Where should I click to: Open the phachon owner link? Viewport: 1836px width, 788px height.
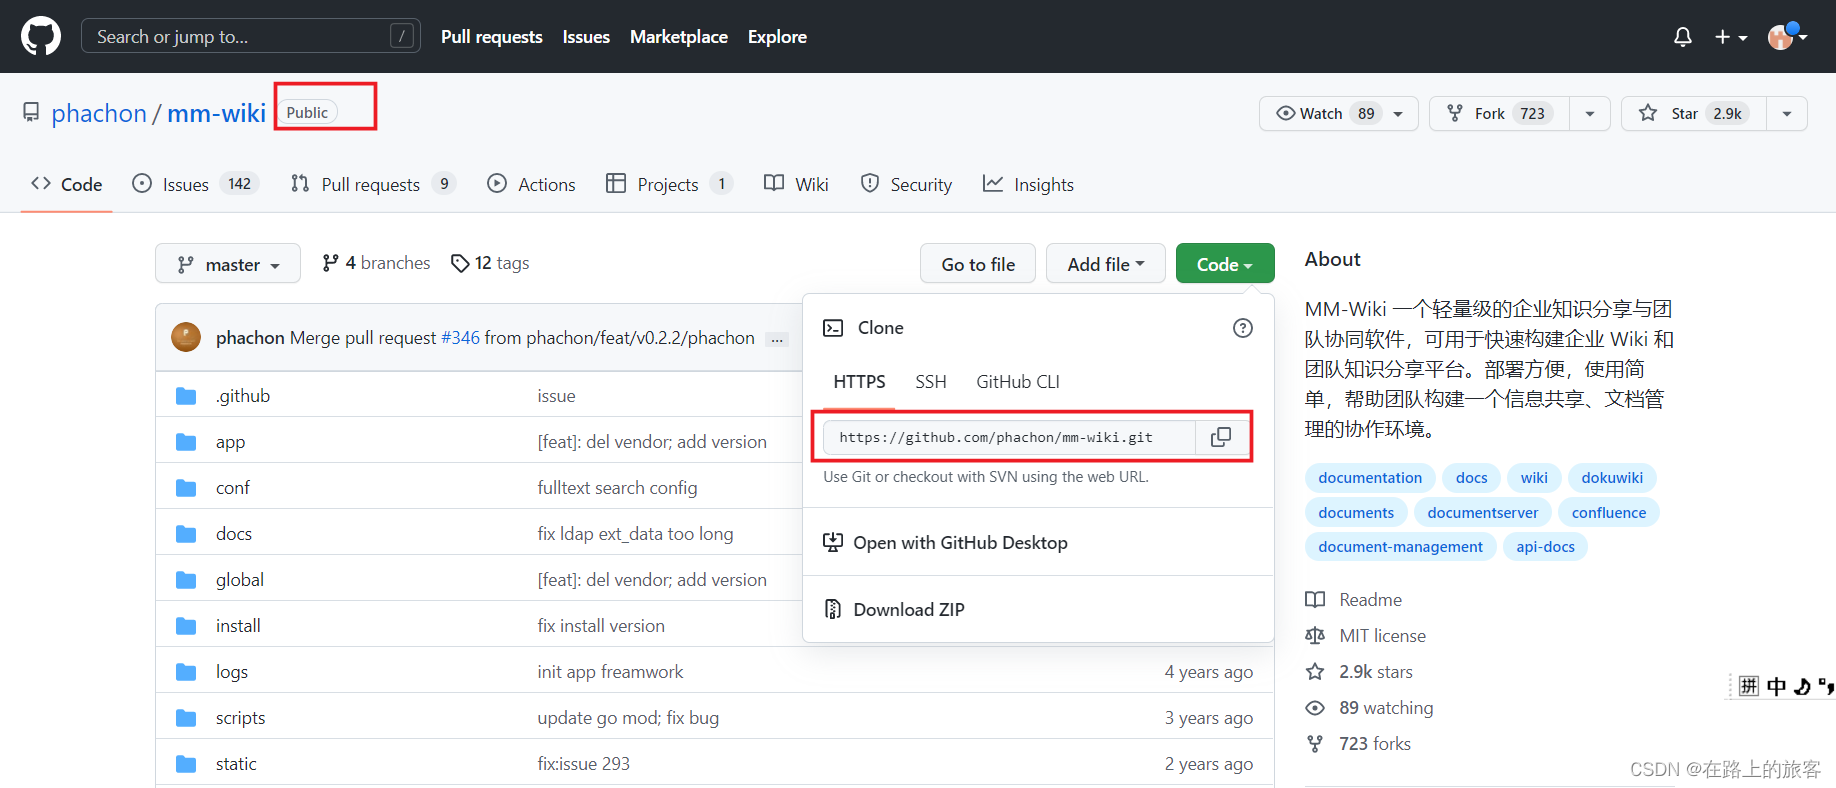pos(99,113)
